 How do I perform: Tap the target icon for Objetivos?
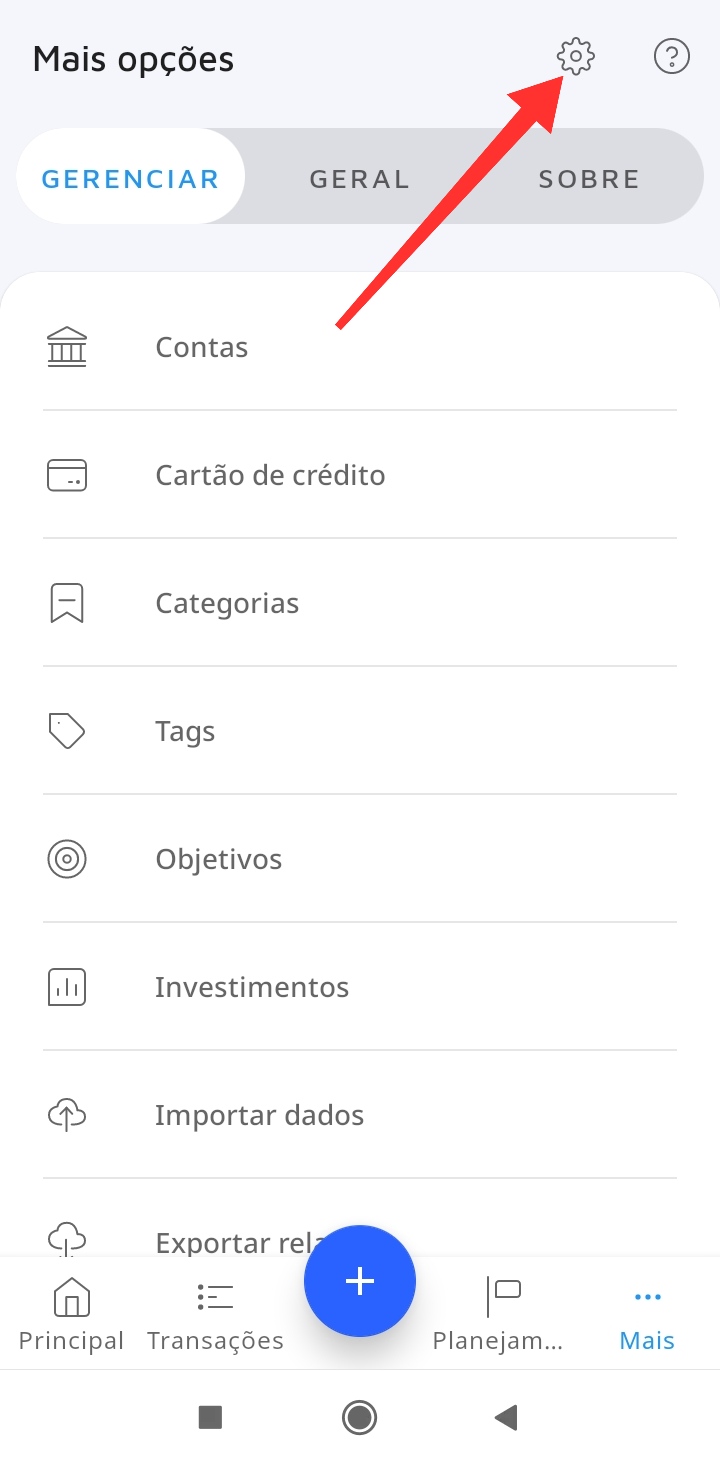pos(67,859)
